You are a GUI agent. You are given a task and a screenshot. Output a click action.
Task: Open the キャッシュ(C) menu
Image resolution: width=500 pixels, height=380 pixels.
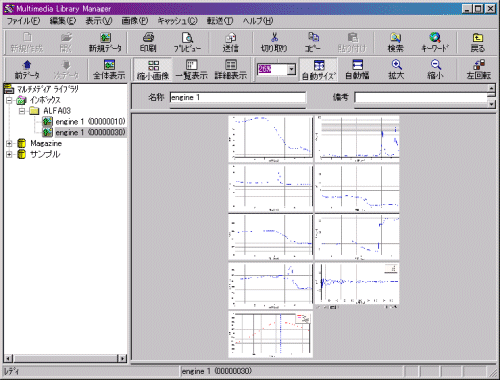pyautogui.click(x=177, y=21)
